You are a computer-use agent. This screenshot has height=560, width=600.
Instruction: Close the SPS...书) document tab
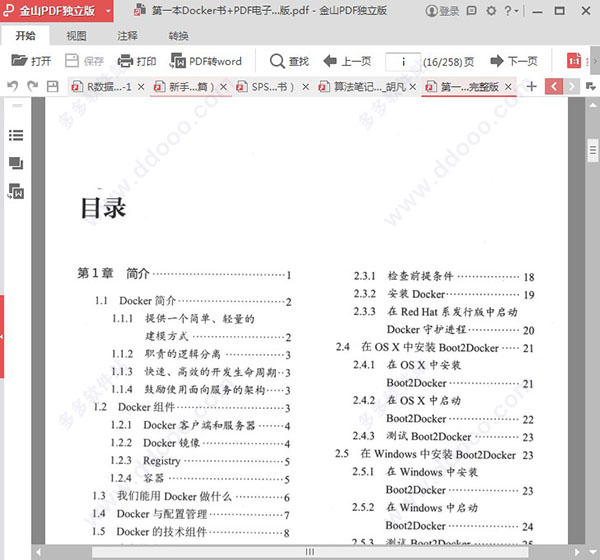click(305, 87)
